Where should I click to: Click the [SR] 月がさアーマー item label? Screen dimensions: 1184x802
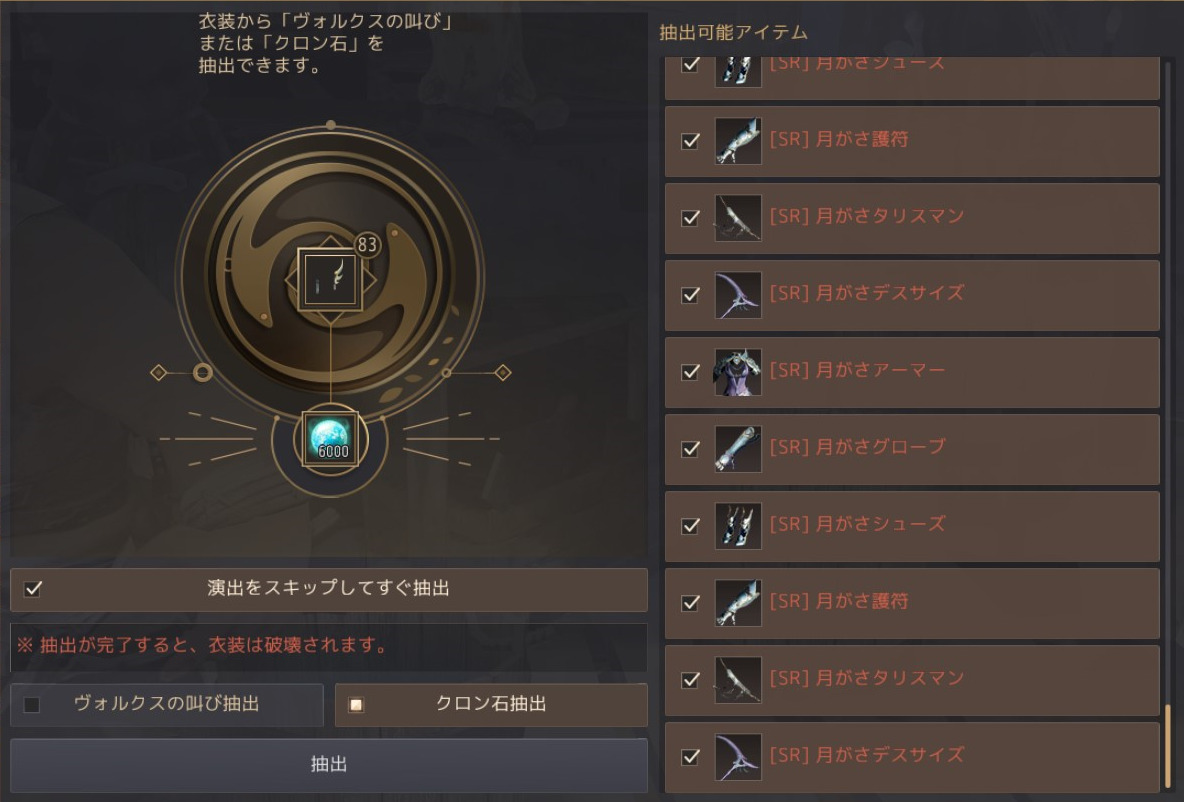point(857,370)
